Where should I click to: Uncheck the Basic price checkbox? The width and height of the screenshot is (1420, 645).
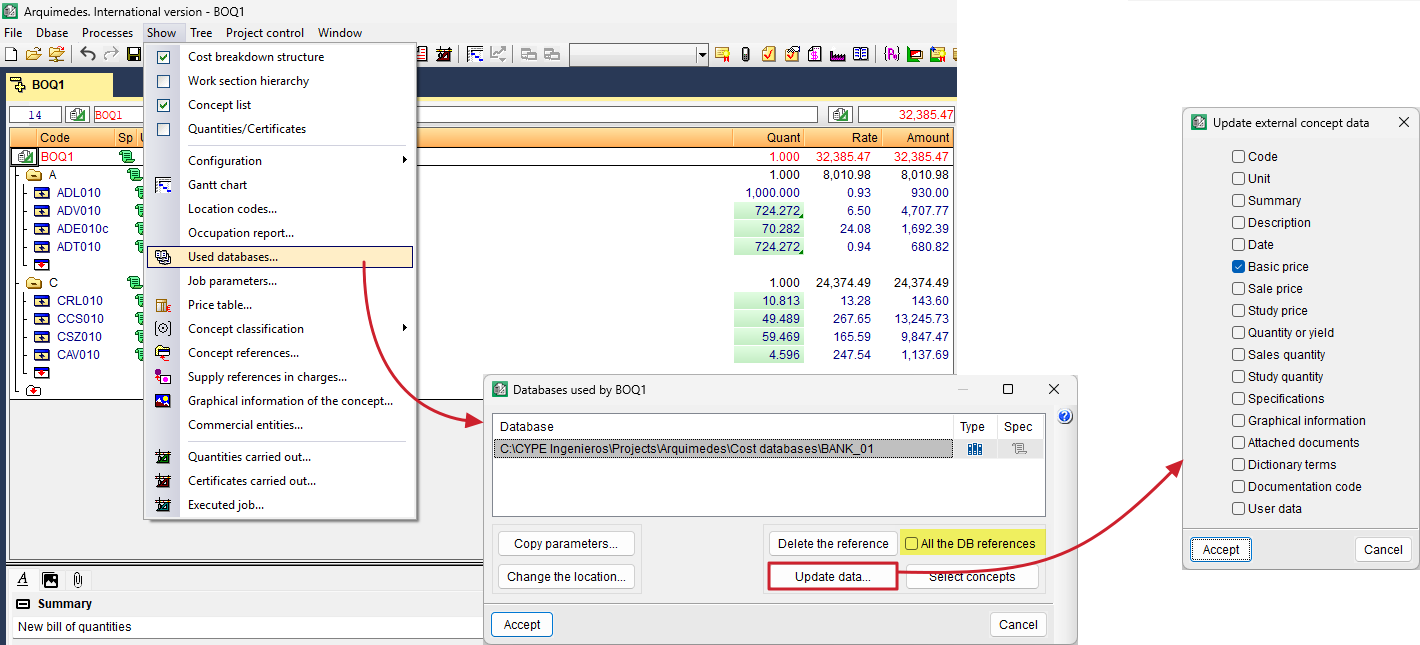point(1238,267)
